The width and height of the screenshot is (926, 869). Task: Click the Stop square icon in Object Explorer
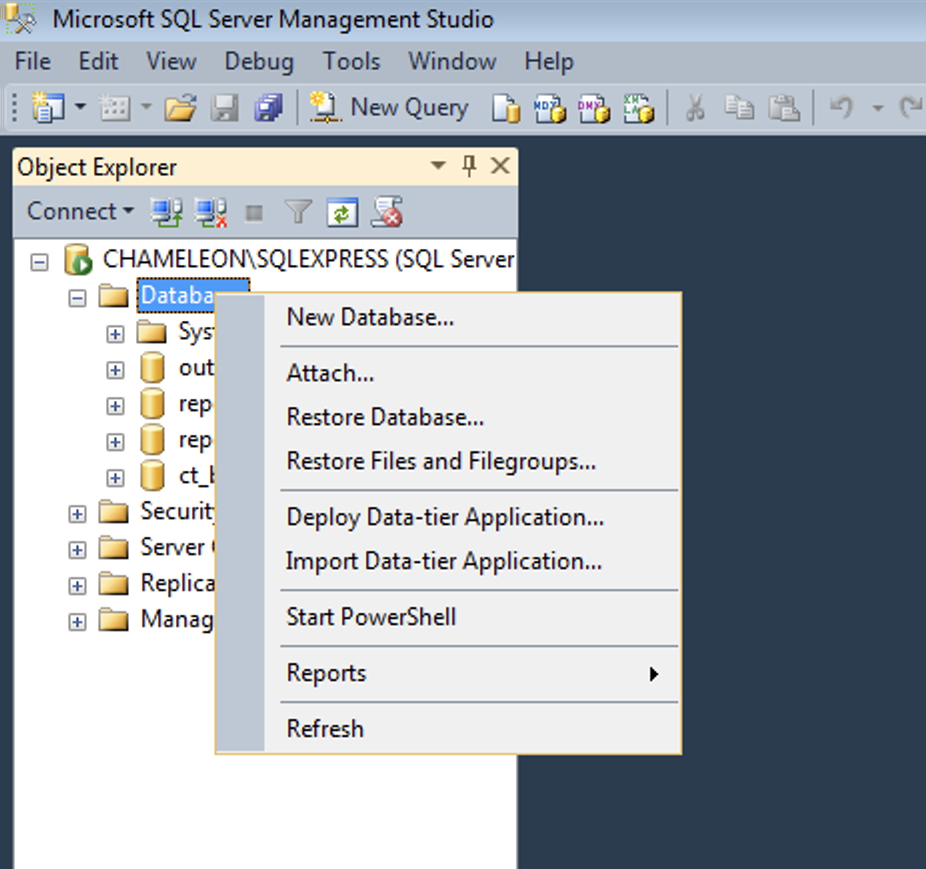(255, 213)
